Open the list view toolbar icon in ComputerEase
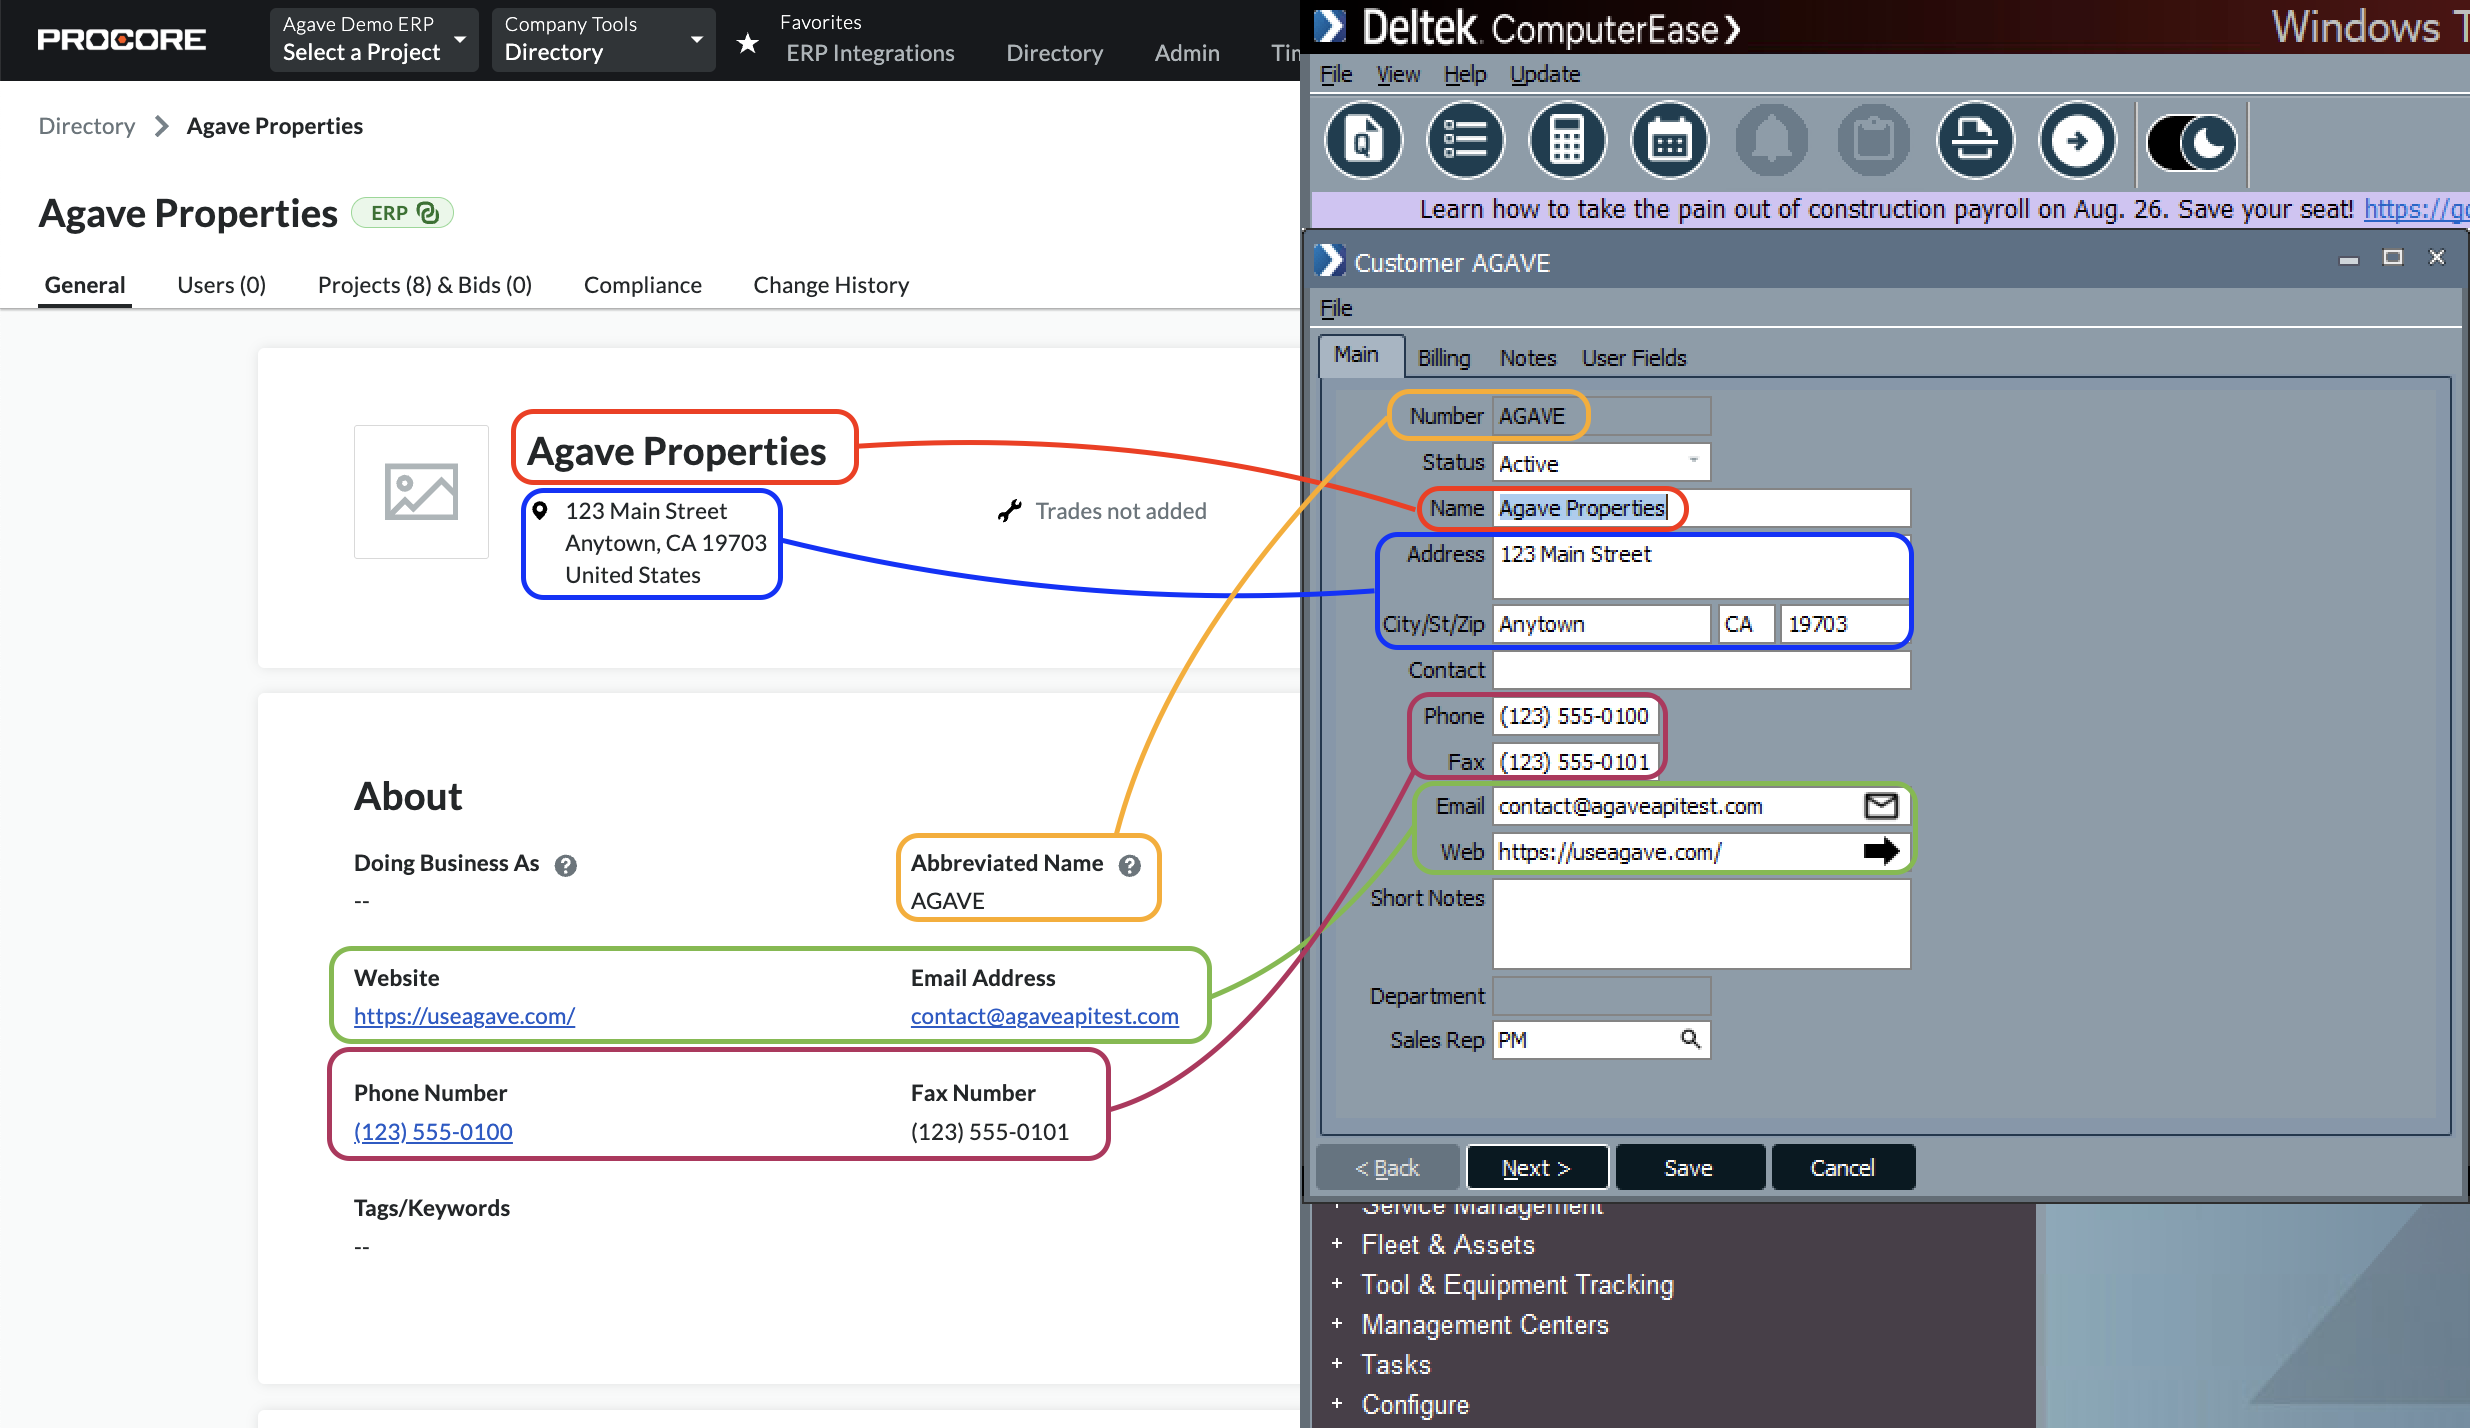 click(1465, 141)
